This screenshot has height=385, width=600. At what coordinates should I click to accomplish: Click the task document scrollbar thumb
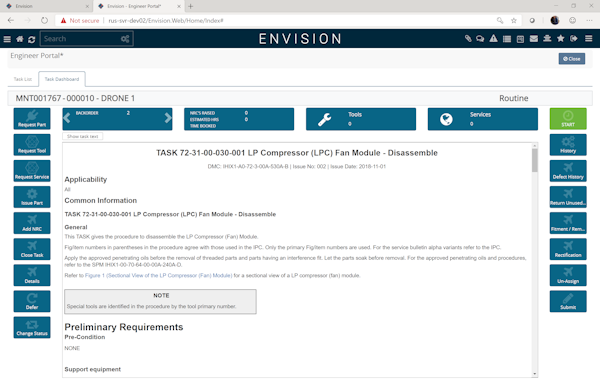(535, 160)
